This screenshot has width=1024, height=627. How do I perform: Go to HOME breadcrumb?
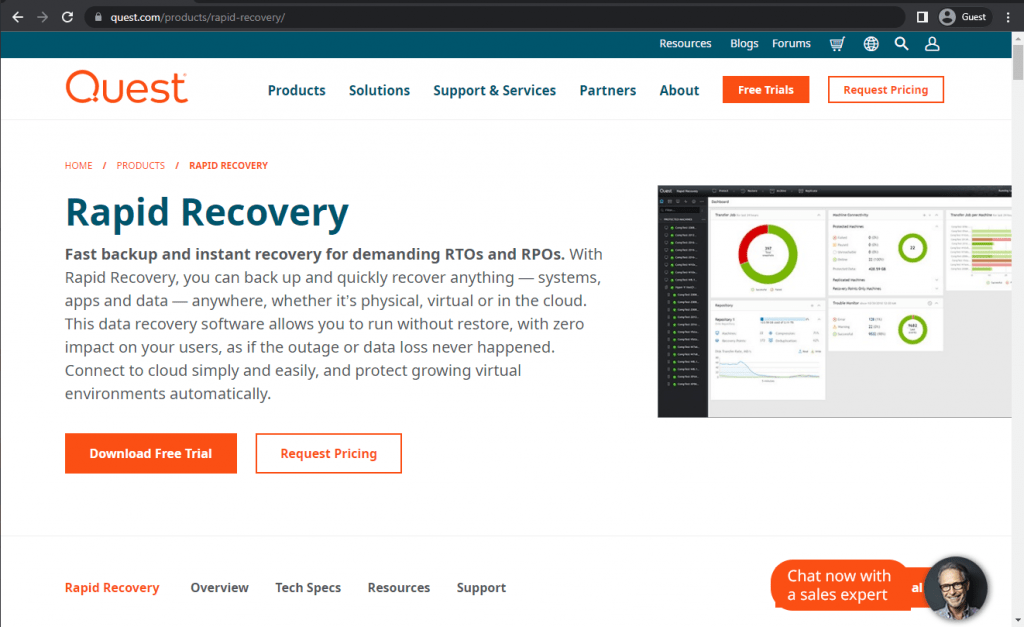pos(78,165)
